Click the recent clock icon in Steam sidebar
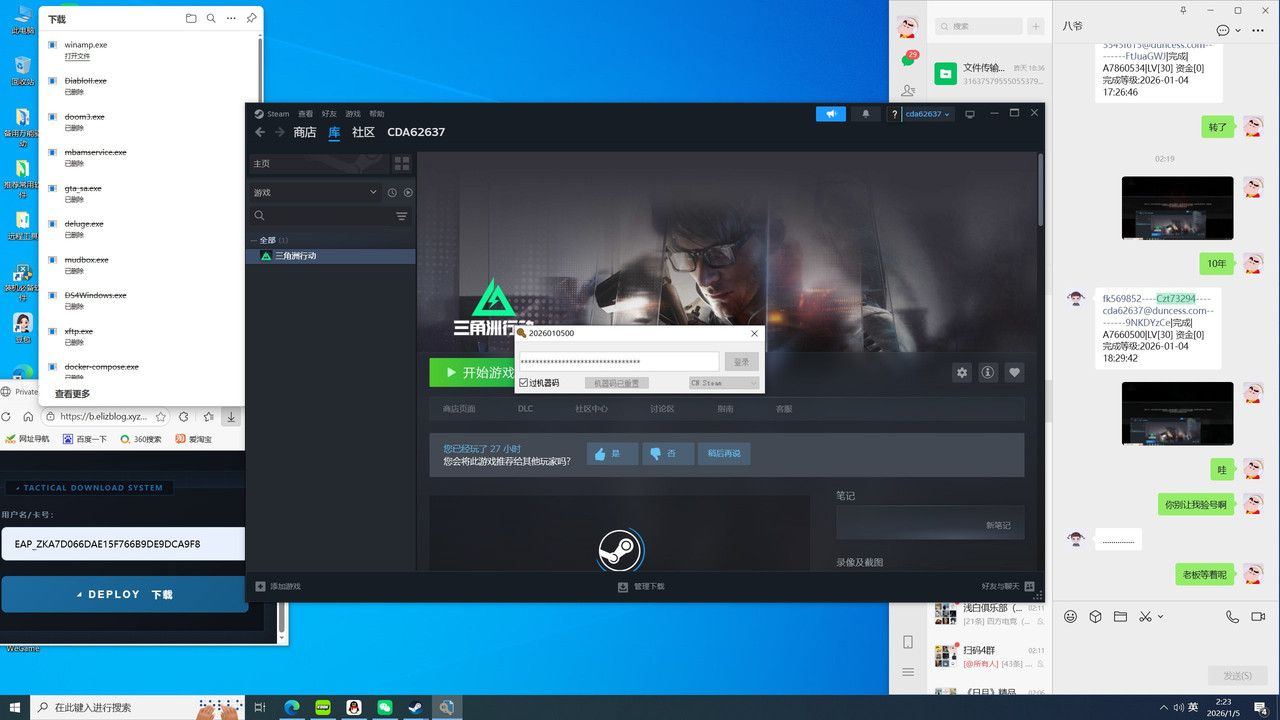This screenshot has width=1280, height=720. (x=392, y=192)
